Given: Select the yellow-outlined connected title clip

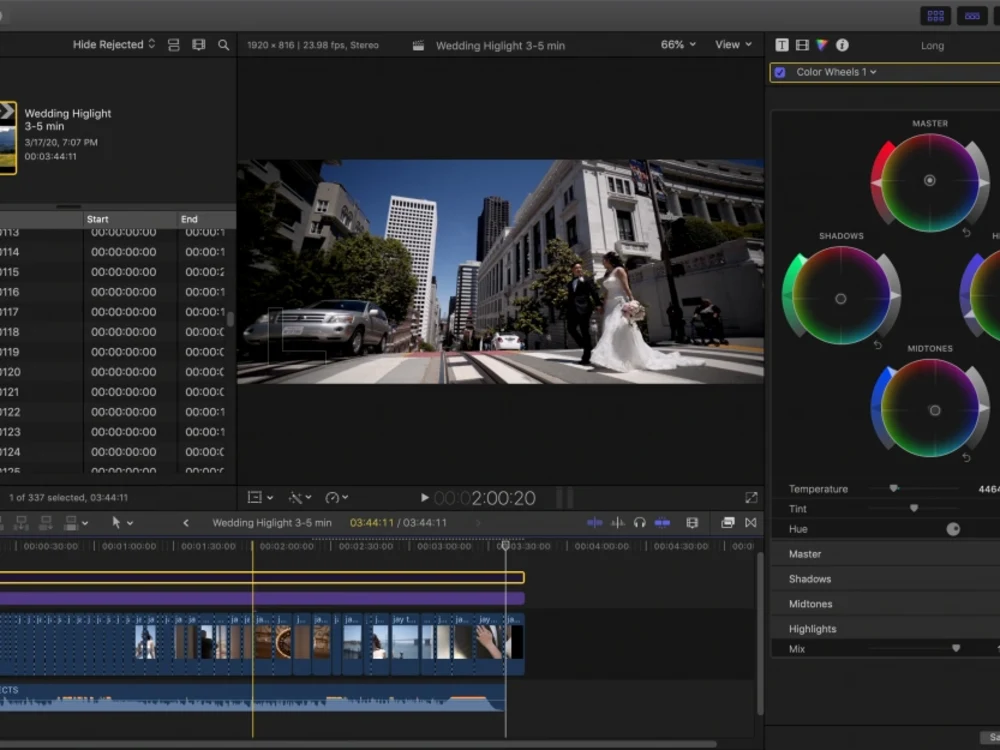Looking at the screenshot, I should [261, 578].
